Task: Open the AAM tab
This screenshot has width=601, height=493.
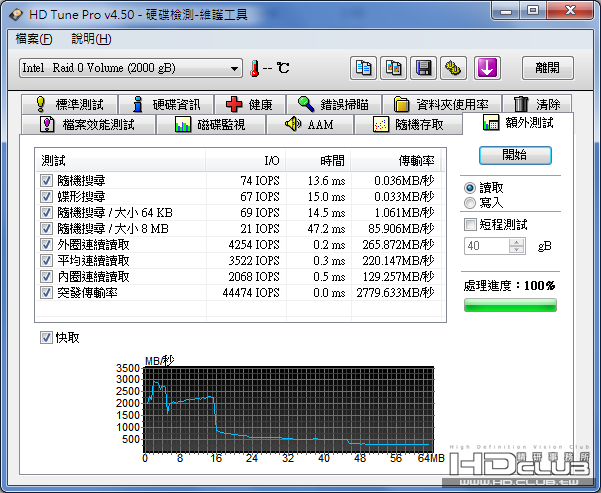Action: 309,124
